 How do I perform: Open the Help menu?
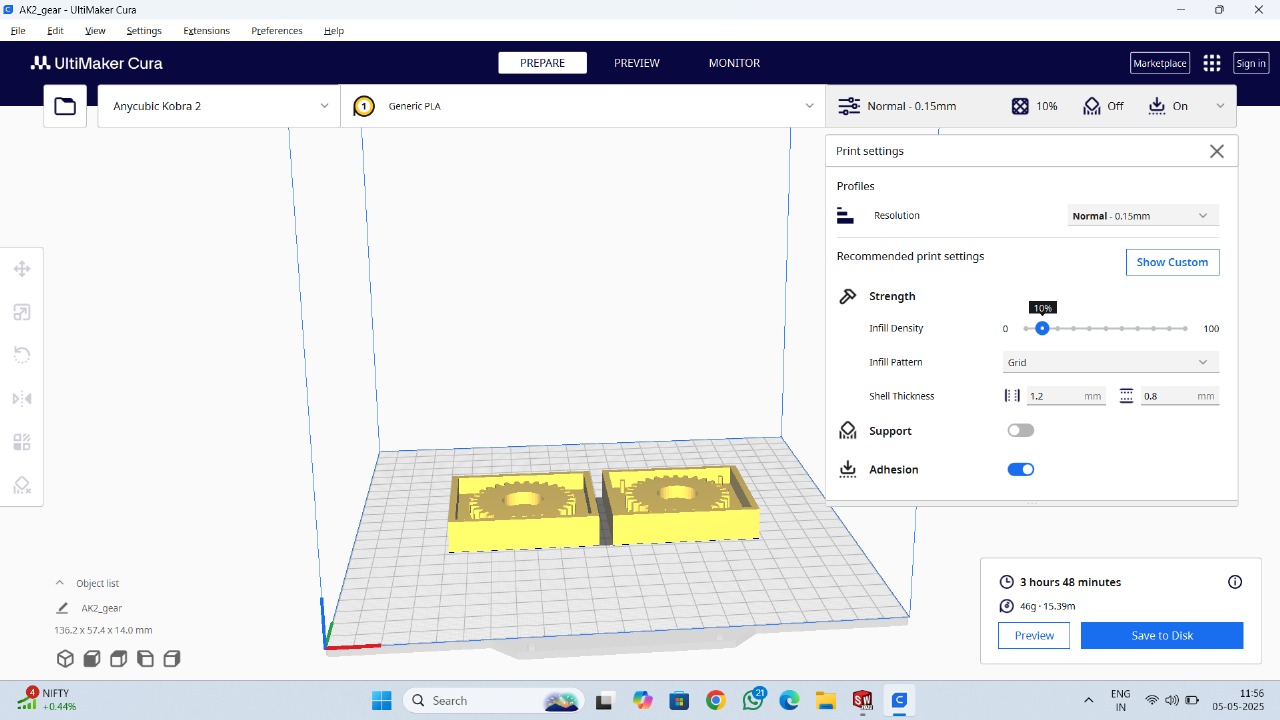click(334, 31)
